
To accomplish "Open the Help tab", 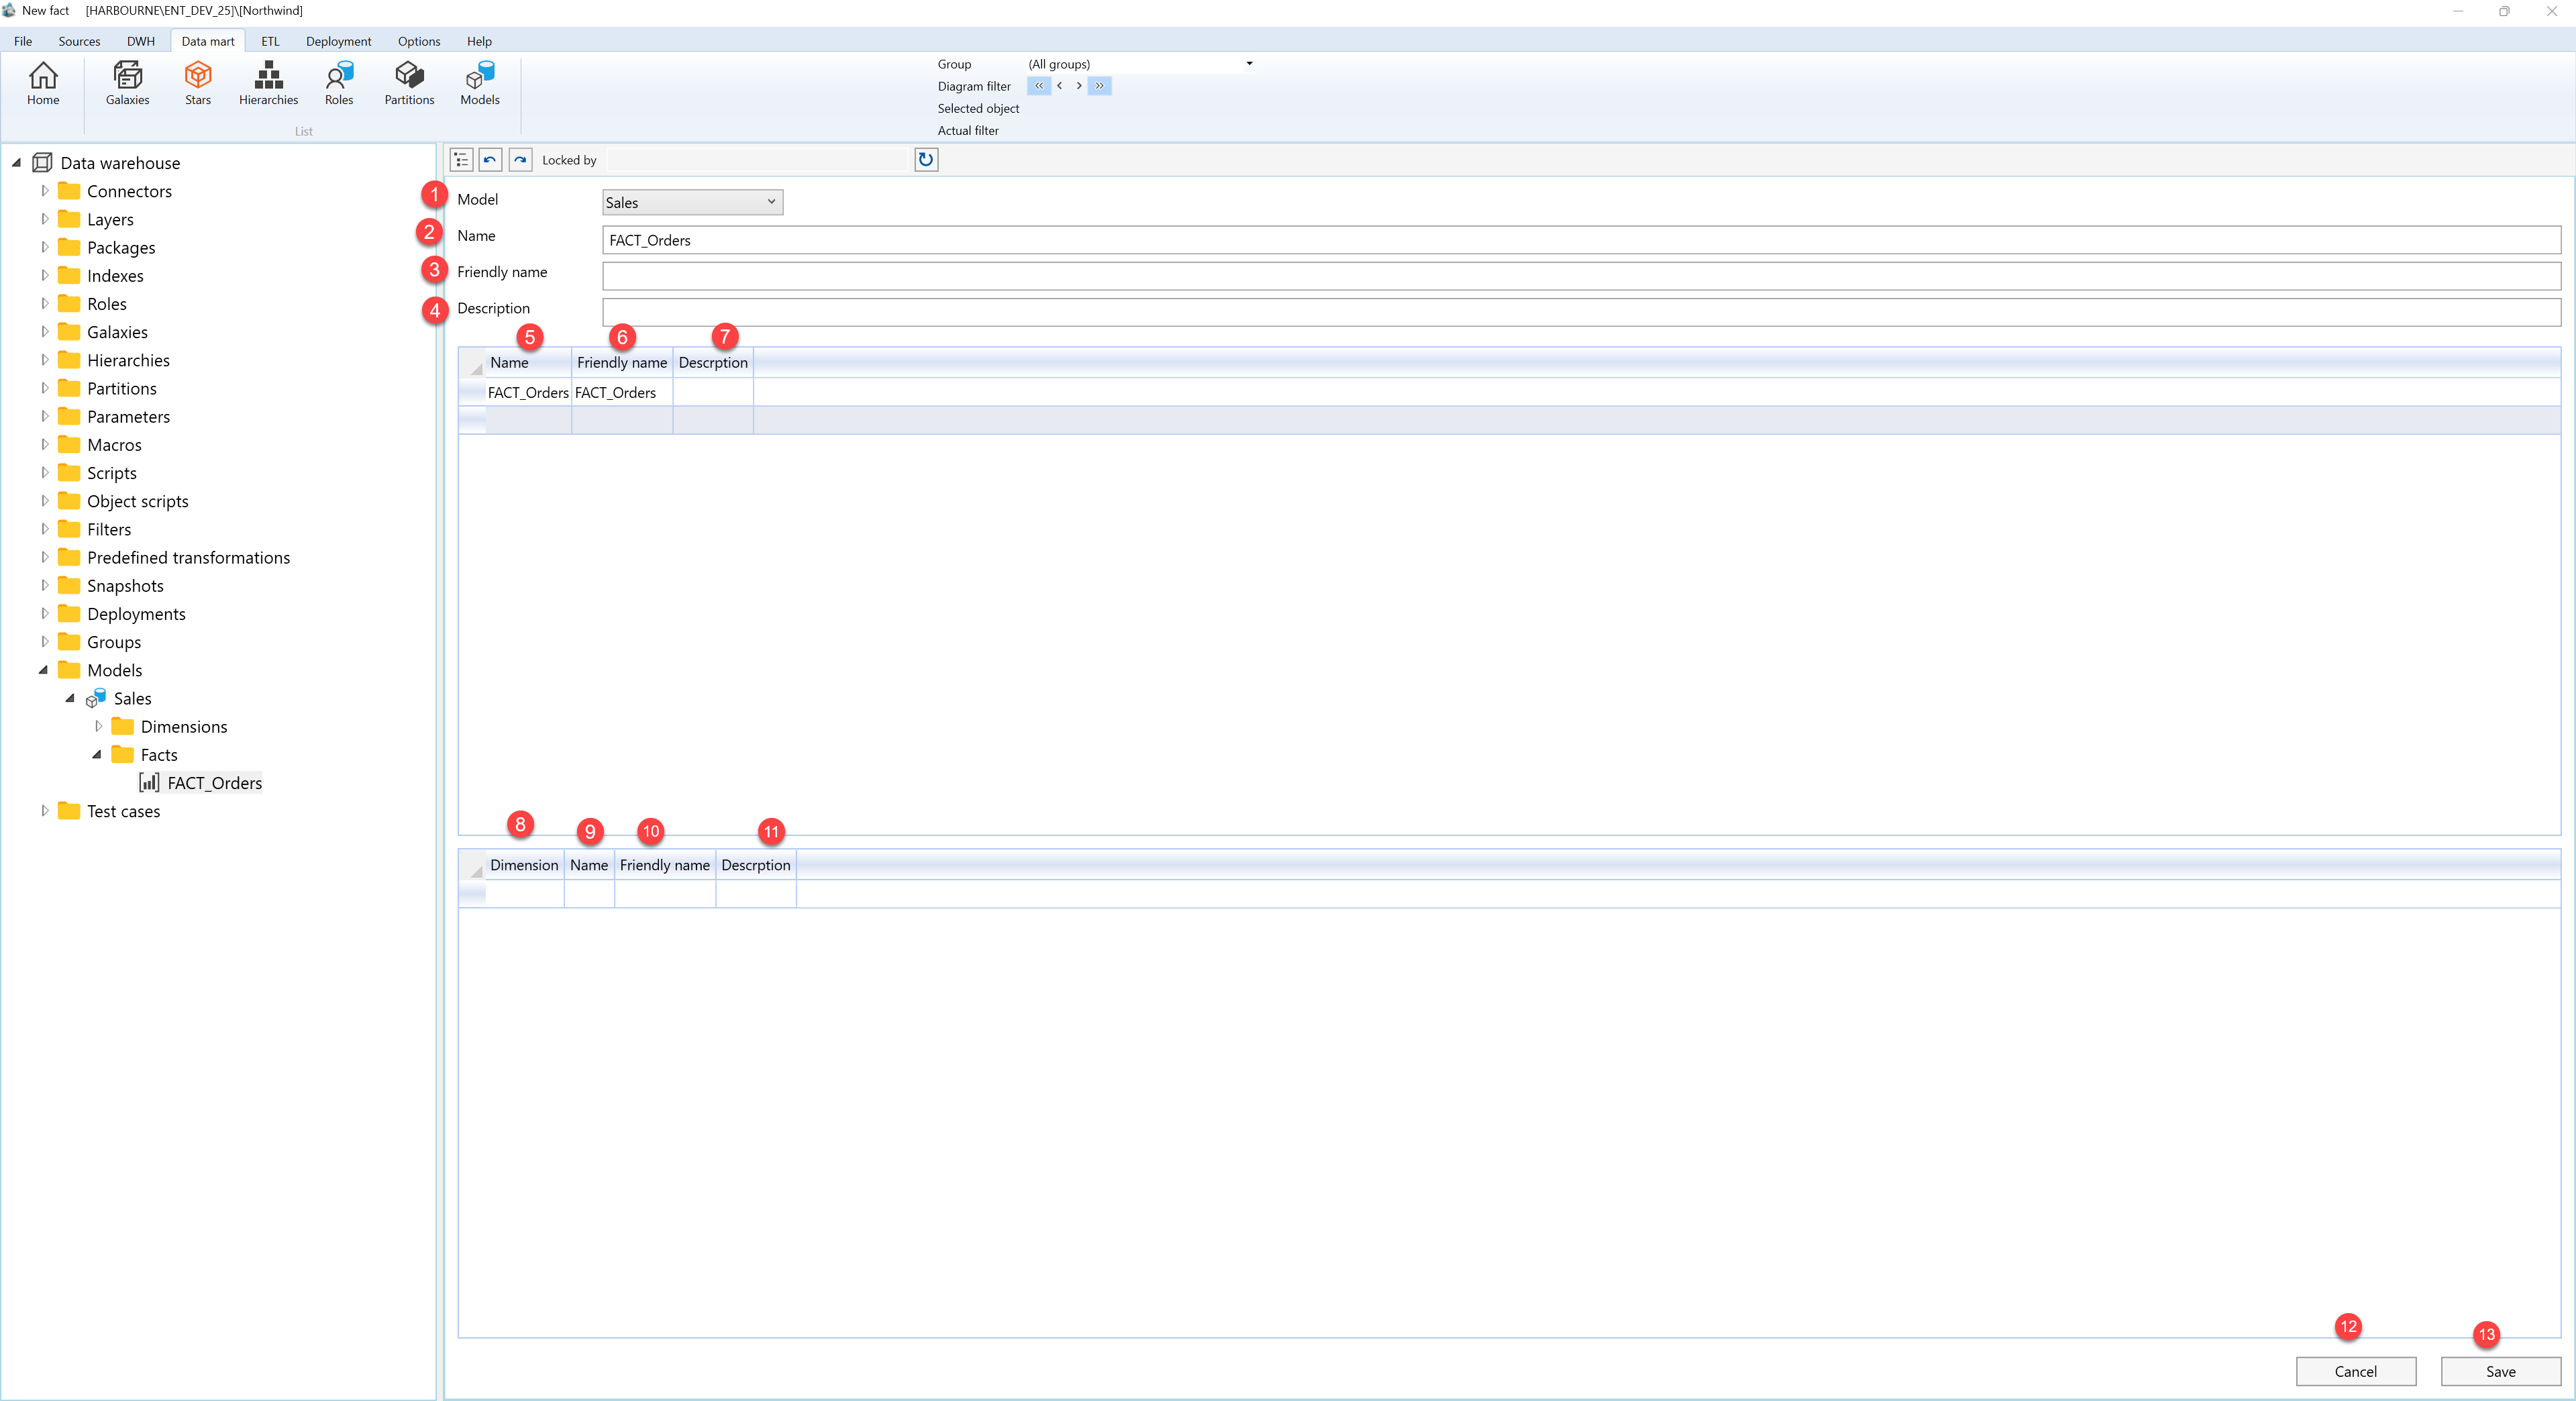I will [x=479, y=41].
